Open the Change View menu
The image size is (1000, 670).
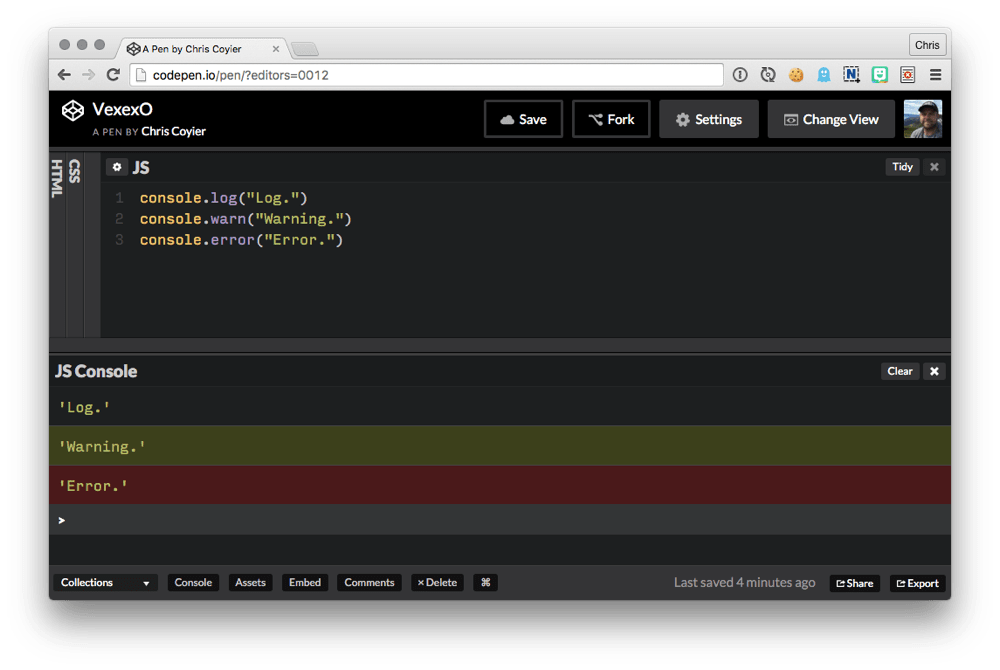(x=831, y=119)
